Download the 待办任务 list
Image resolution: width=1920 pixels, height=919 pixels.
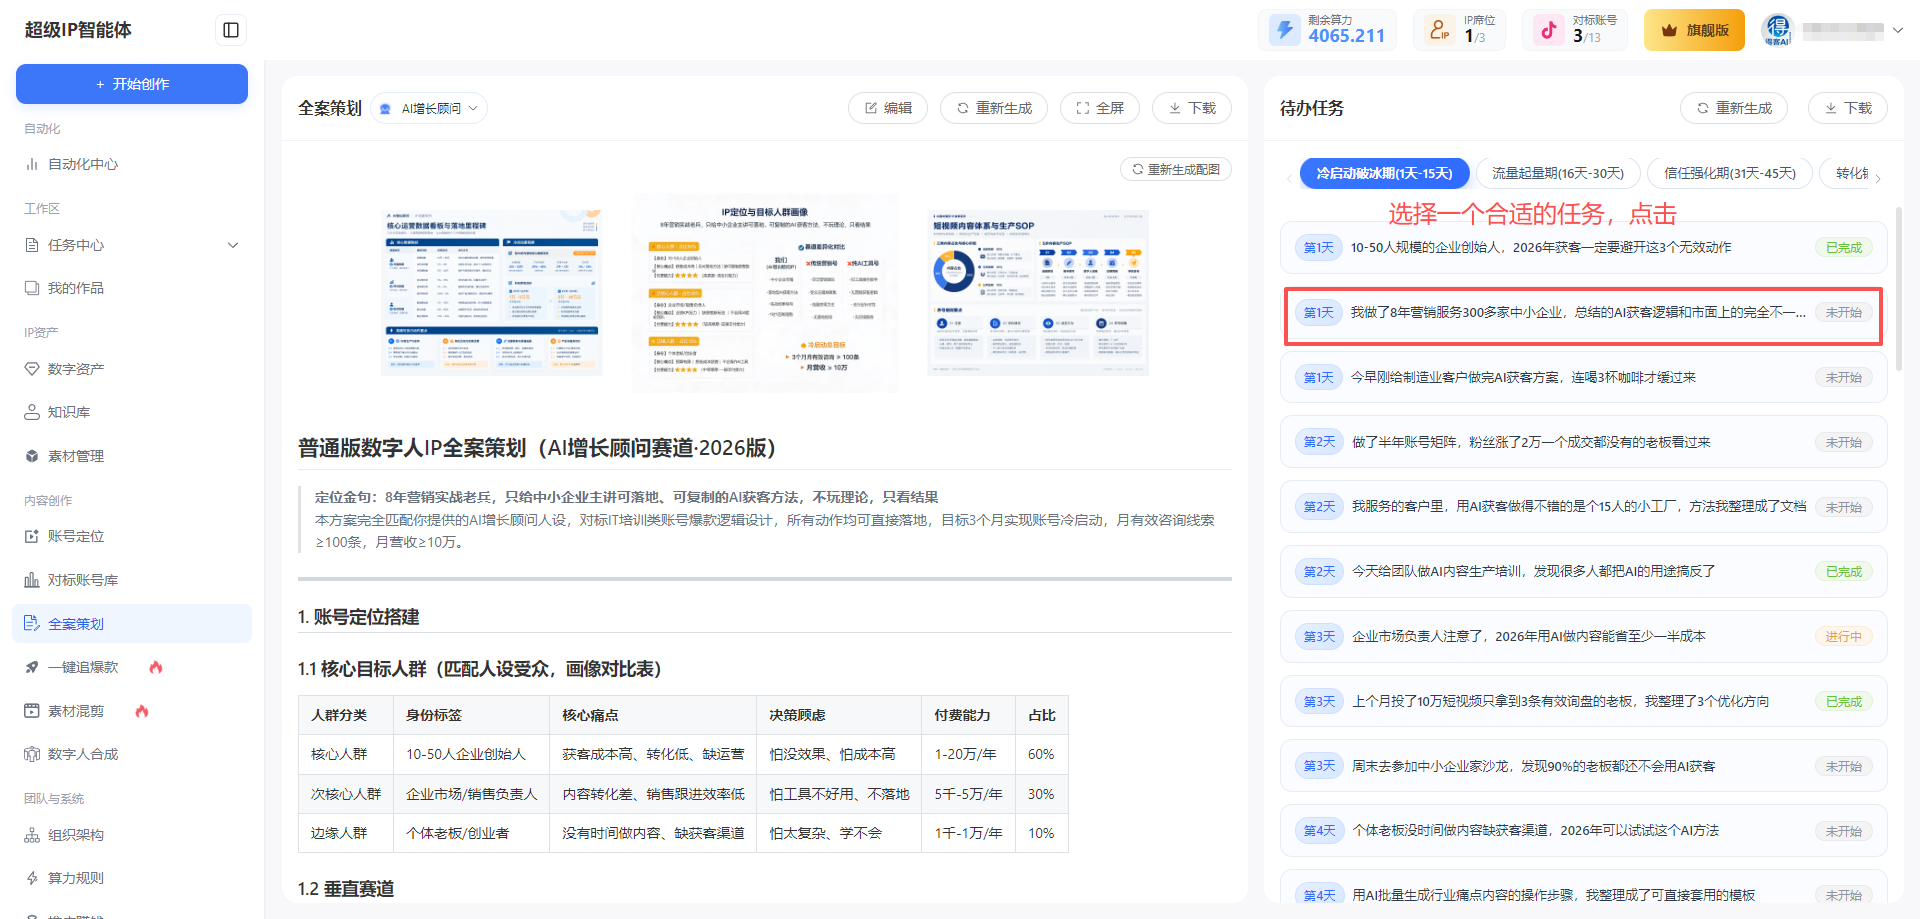click(1848, 108)
